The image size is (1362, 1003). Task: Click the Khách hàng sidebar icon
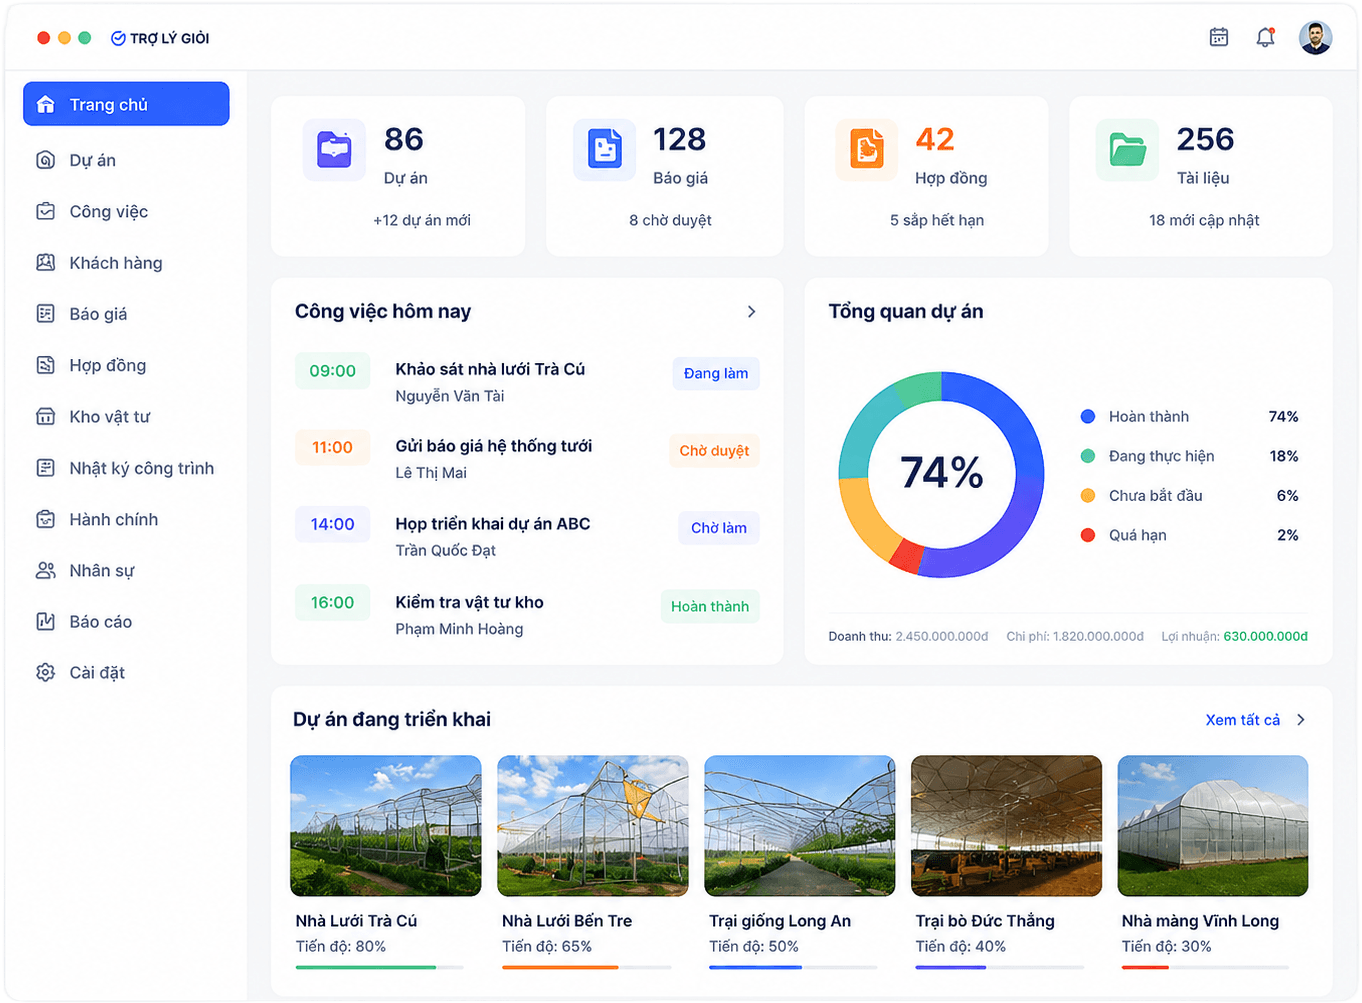(46, 263)
